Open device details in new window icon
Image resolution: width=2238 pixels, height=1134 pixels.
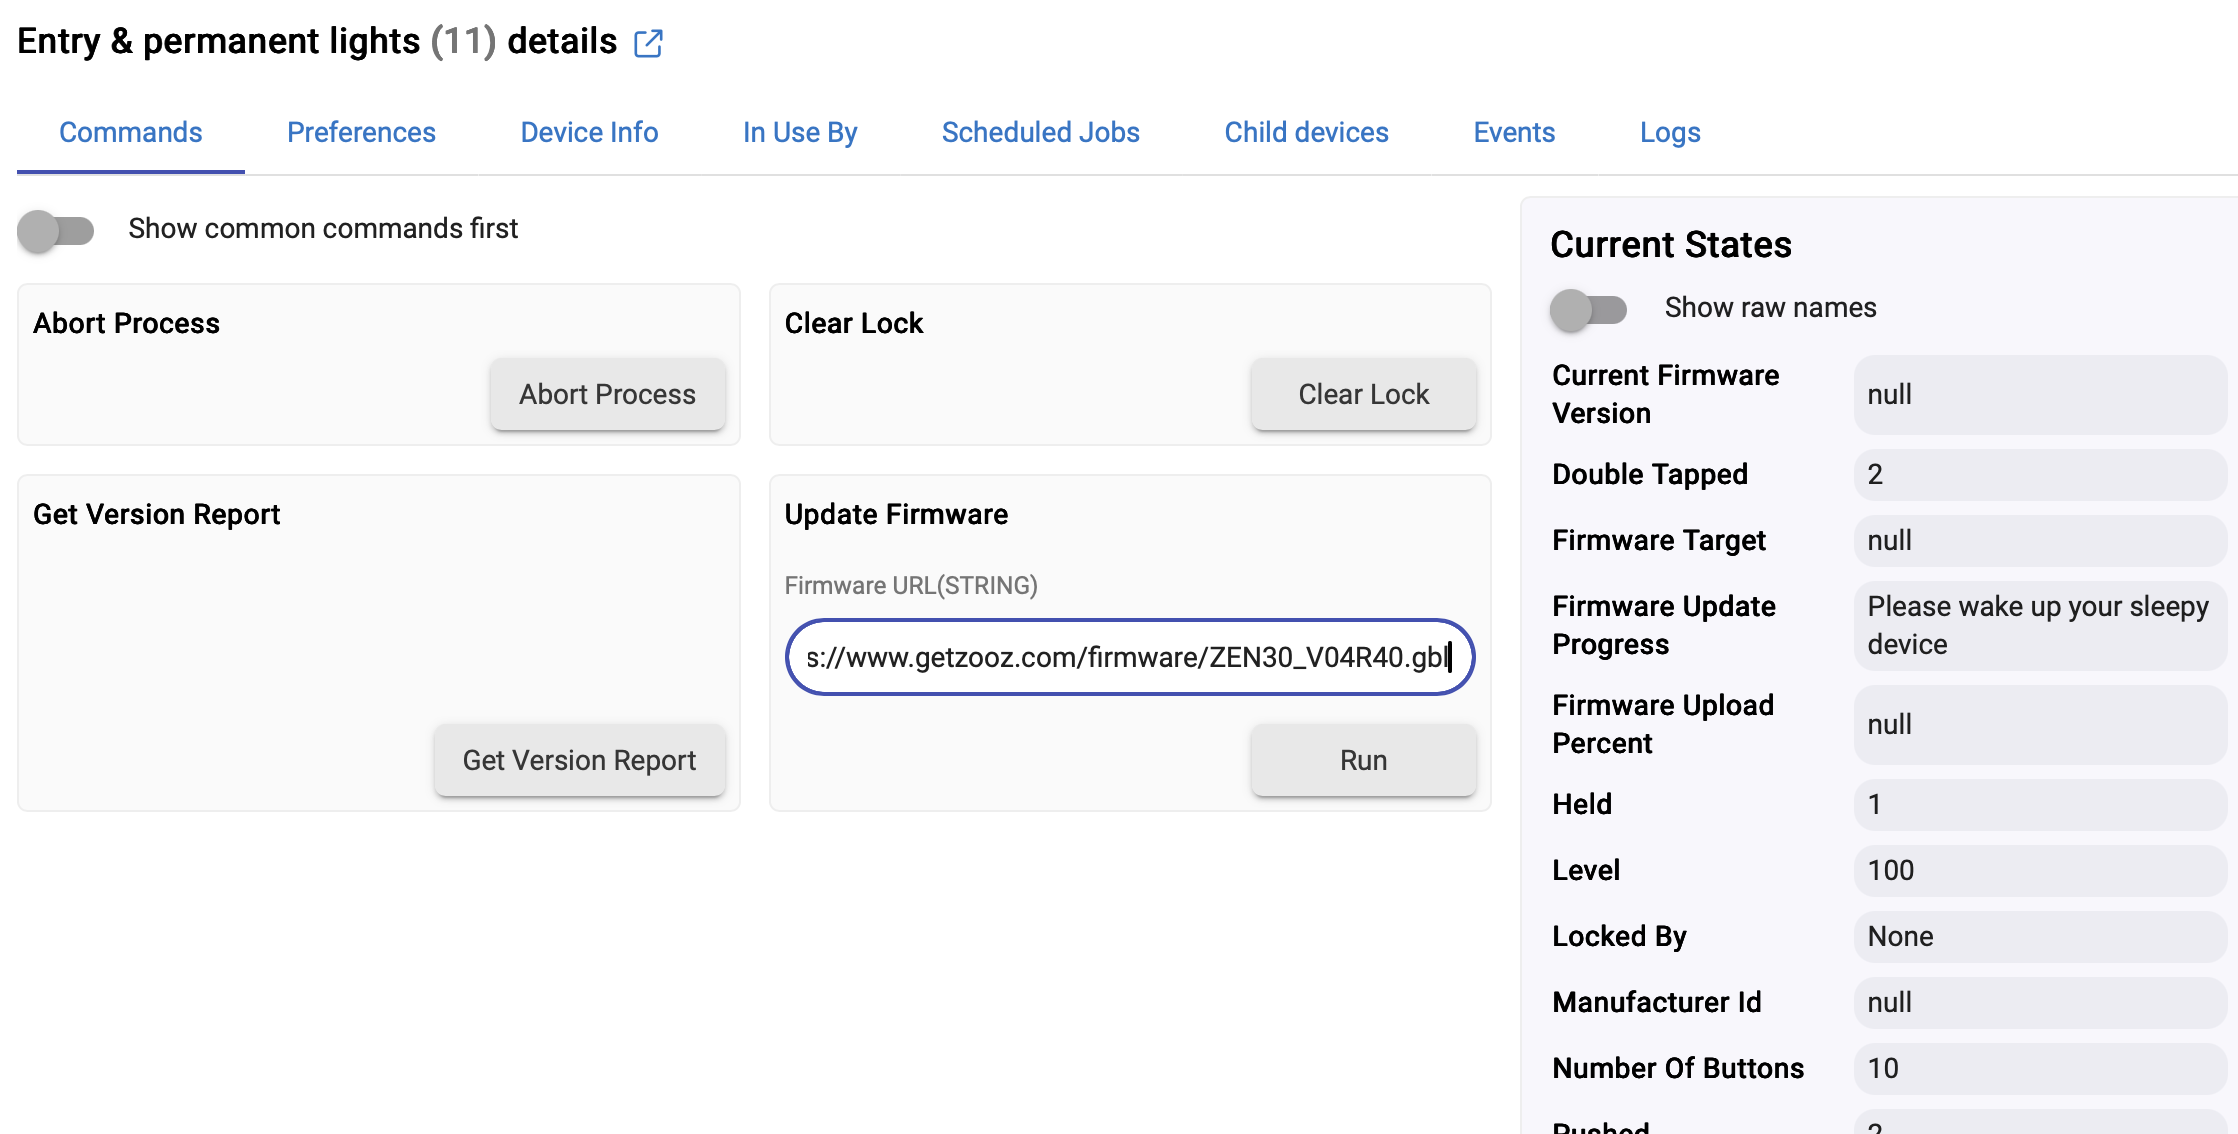(x=648, y=43)
